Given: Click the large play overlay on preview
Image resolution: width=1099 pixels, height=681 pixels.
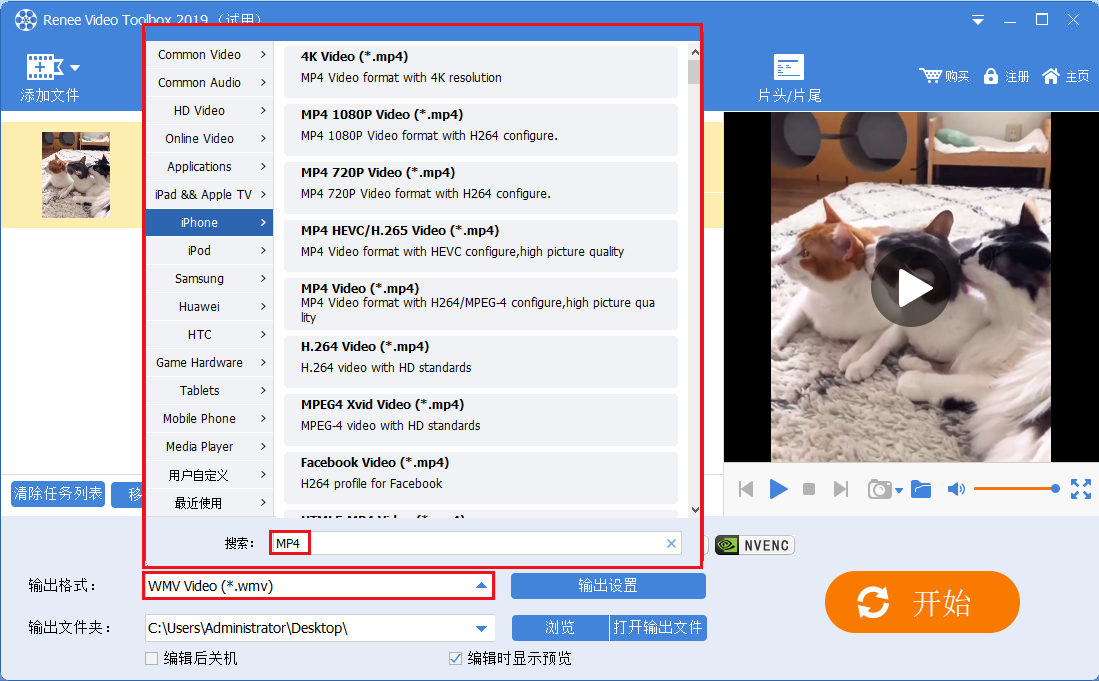Looking at the screenshot, I should point(910,287).
